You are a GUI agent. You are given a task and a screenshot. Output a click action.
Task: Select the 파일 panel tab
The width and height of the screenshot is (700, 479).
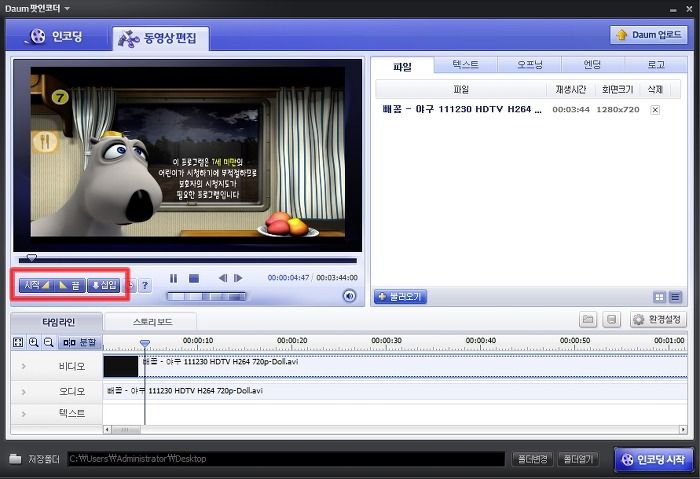coord(402,67)
